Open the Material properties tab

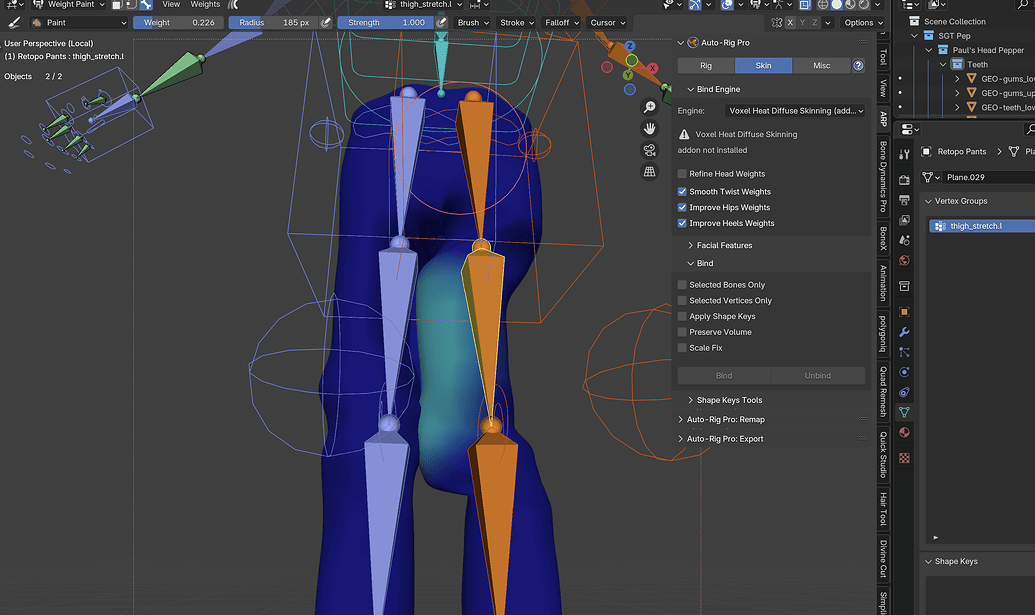click(x=904, y=432)
